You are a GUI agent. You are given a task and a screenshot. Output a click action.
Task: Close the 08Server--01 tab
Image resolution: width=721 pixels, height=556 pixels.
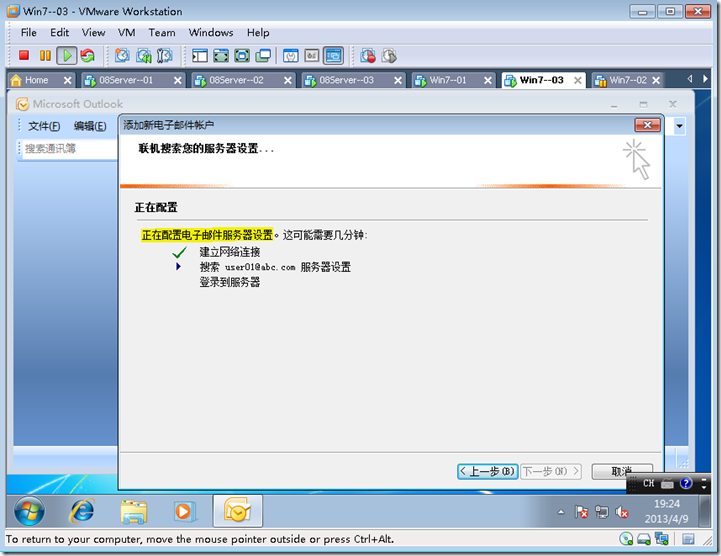tap(177, 80)
